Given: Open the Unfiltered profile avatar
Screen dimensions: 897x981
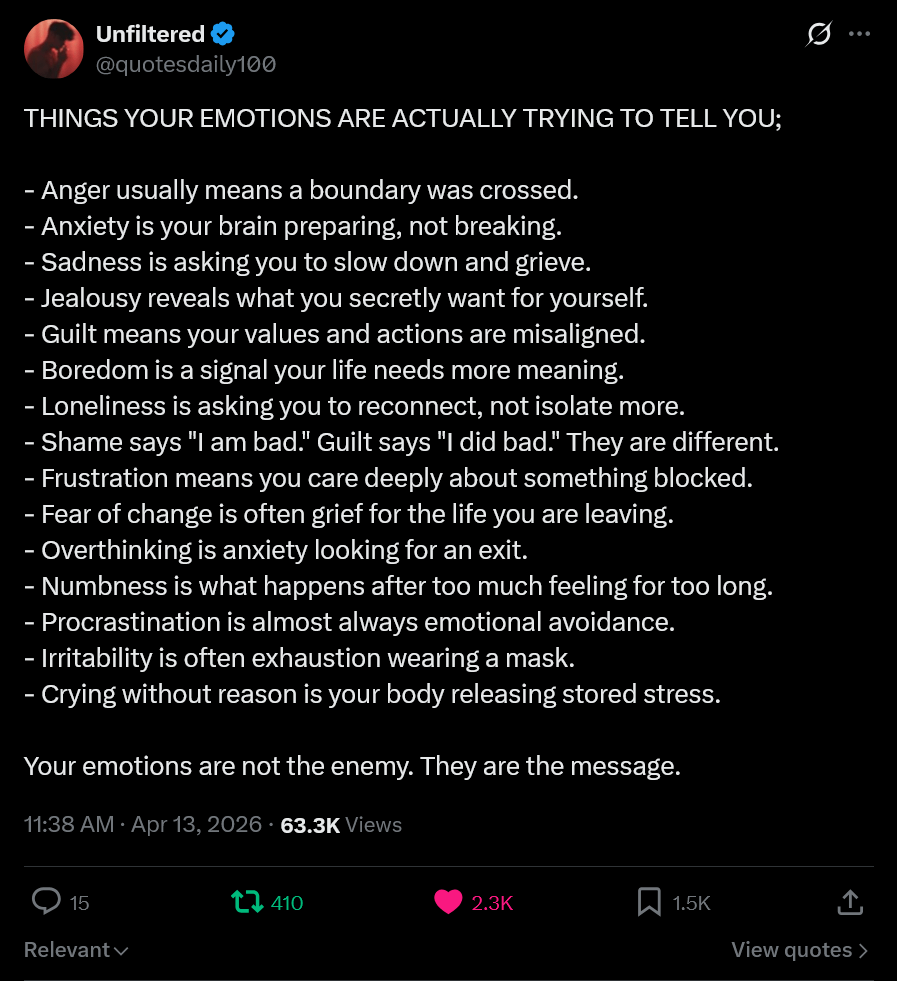Looking at the screenshot, I should coord(53,48).
